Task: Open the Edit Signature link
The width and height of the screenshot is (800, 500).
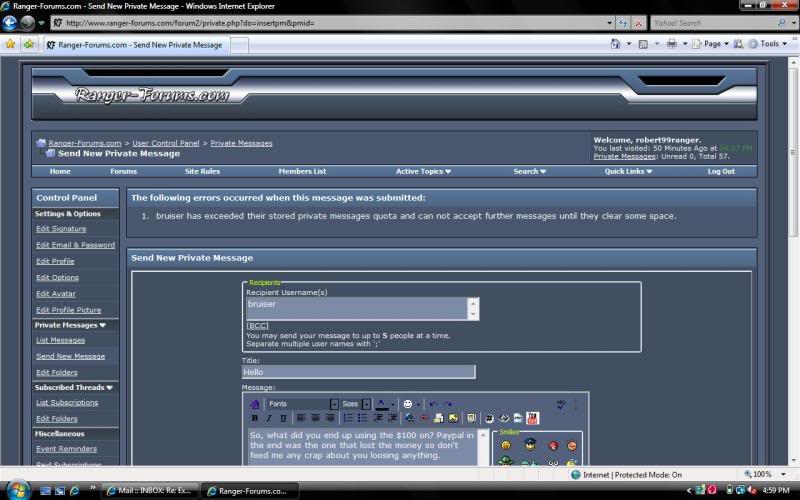Action: 61,229
